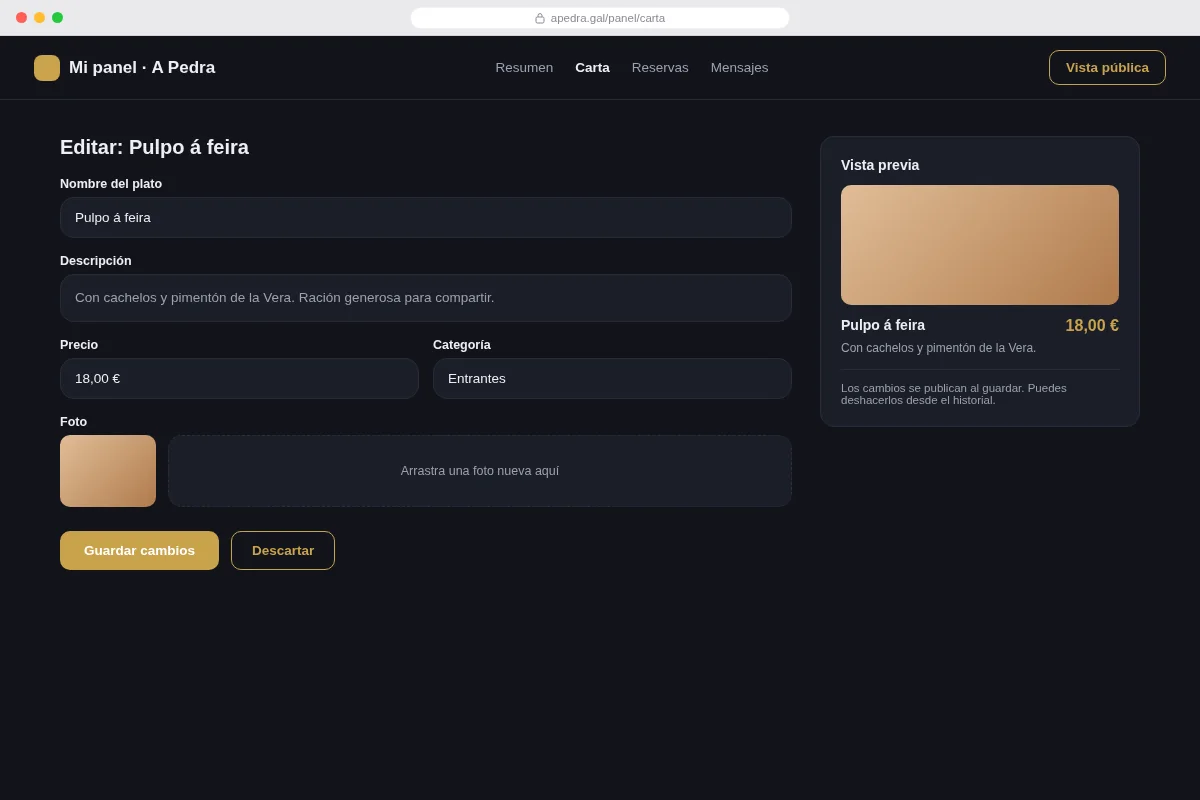Image resolution: width=1200 pixels, height=800 pixels.
Task: Click the preview card dish image
Action: [980, 245]
